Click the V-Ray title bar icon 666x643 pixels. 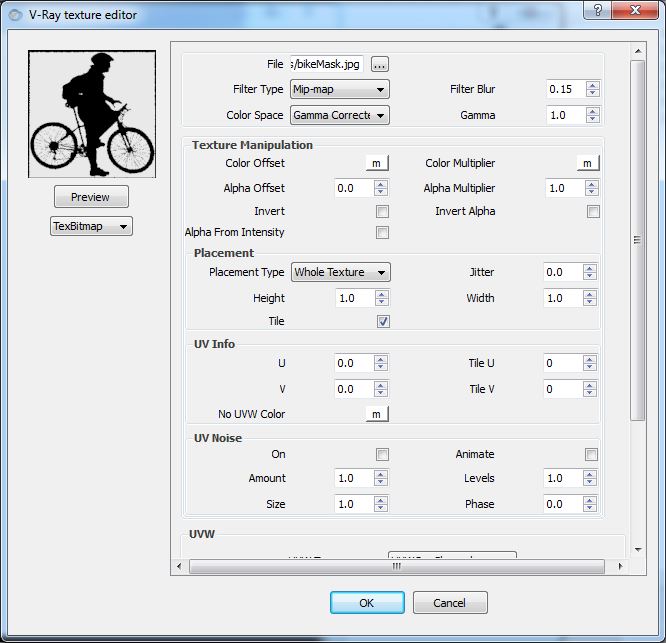[x=15, y=15]
